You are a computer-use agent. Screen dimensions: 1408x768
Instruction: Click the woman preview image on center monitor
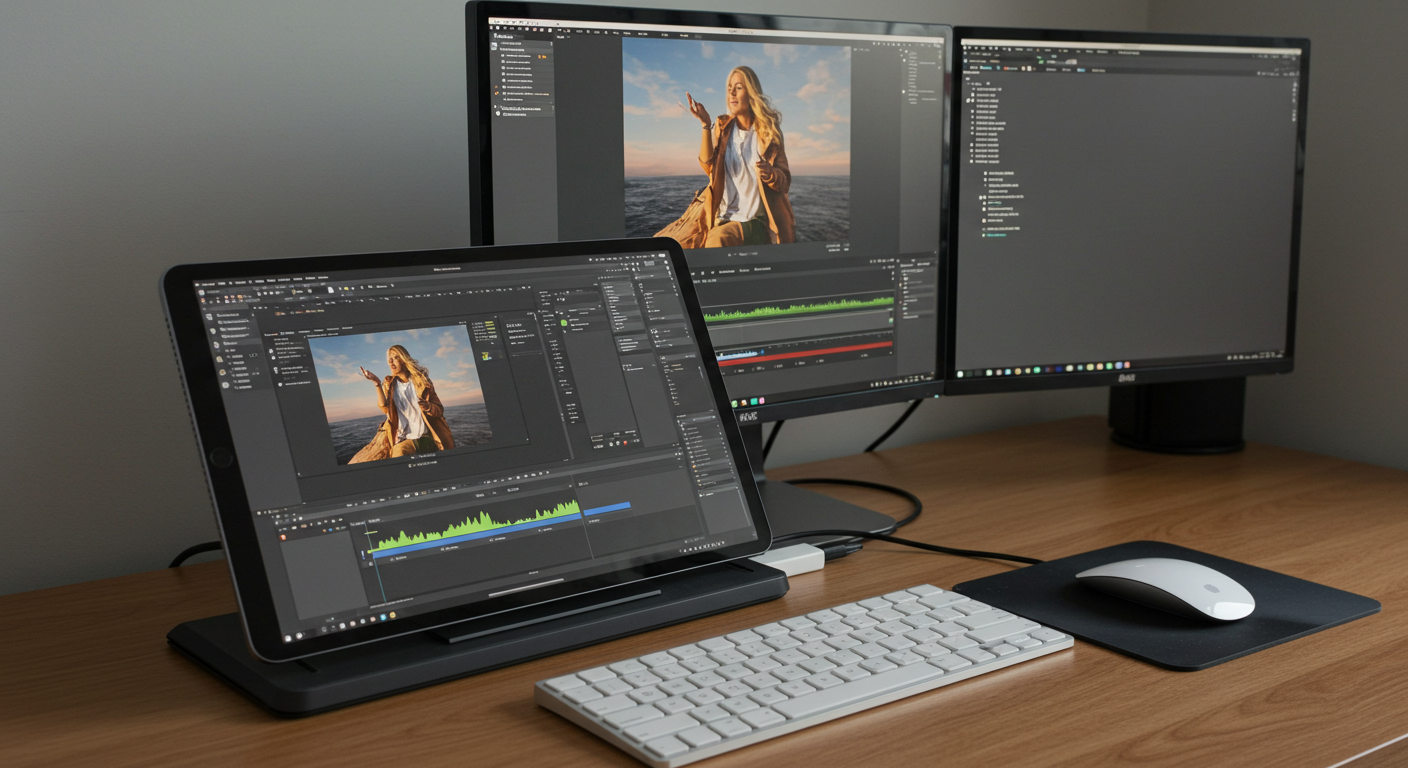(x=737, y=142)
